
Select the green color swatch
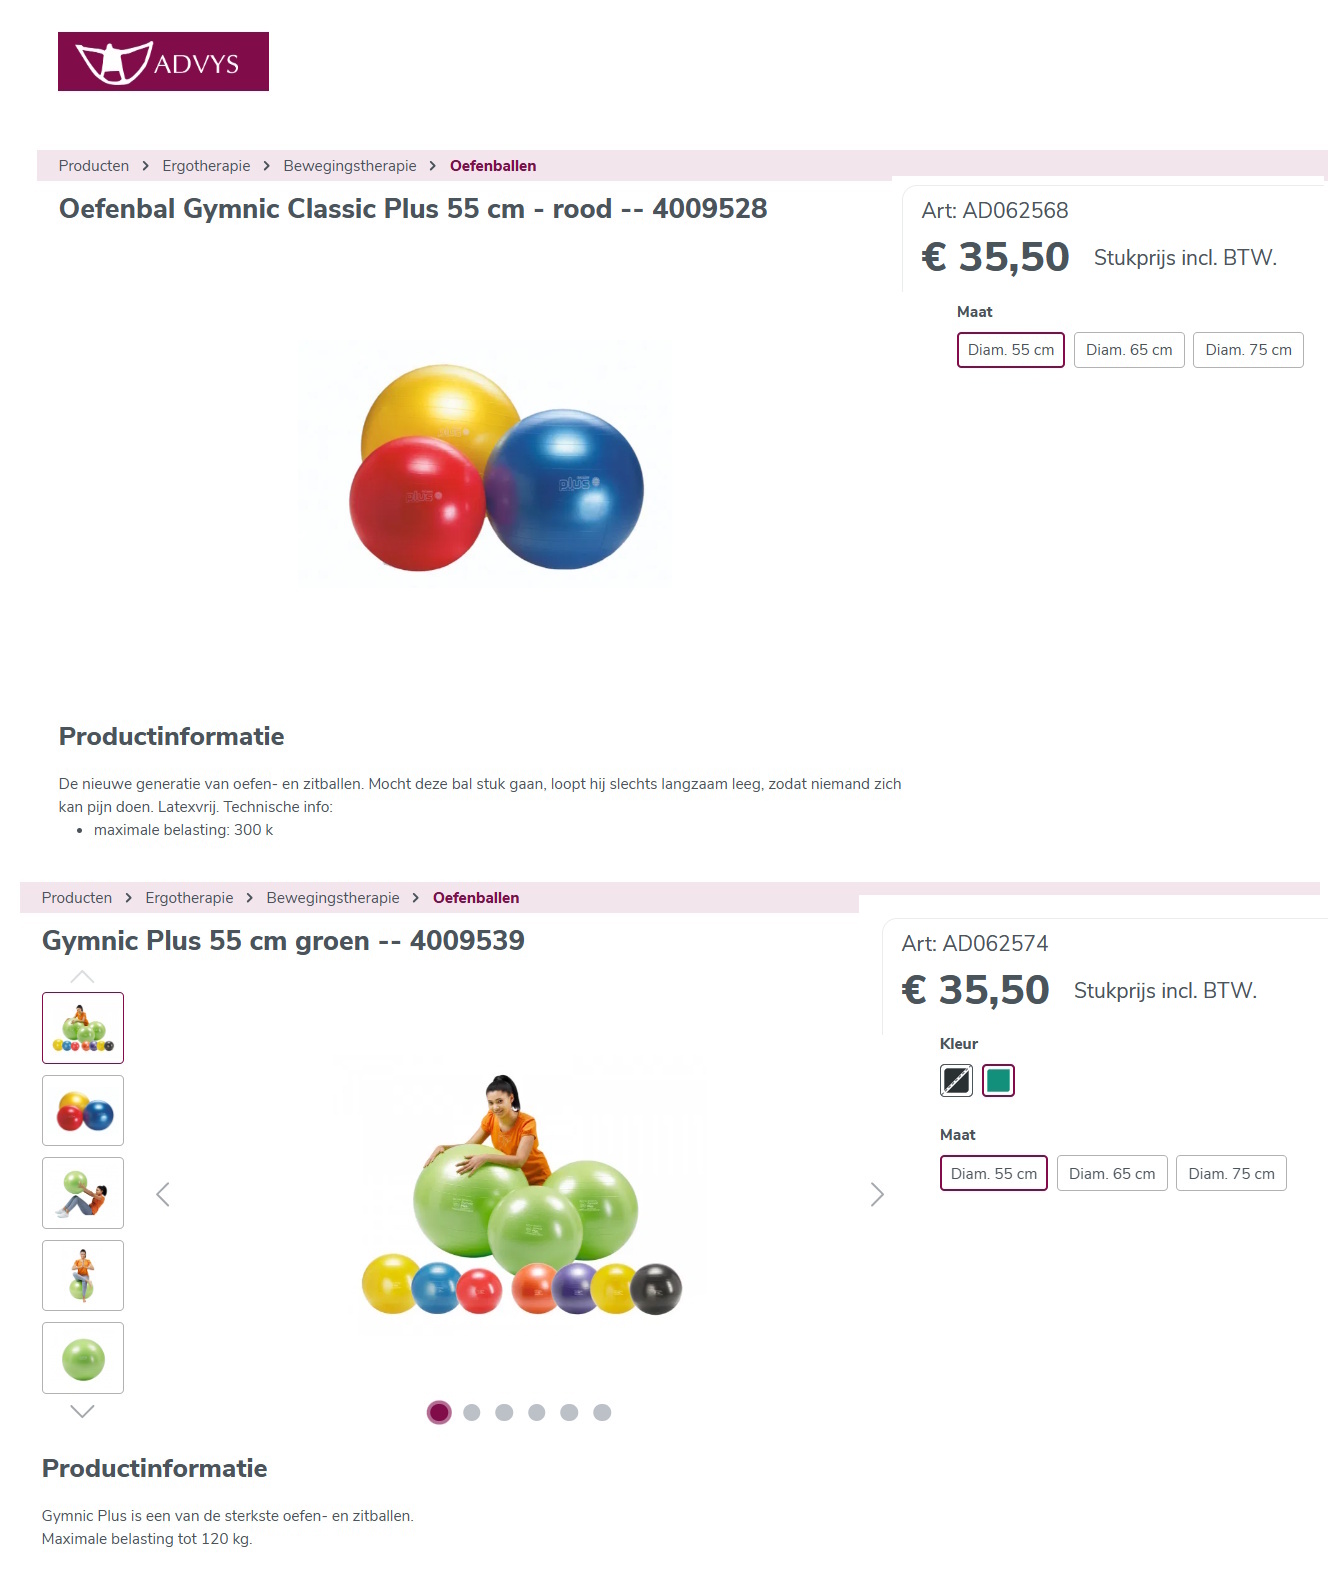(x=998, y=1080)
